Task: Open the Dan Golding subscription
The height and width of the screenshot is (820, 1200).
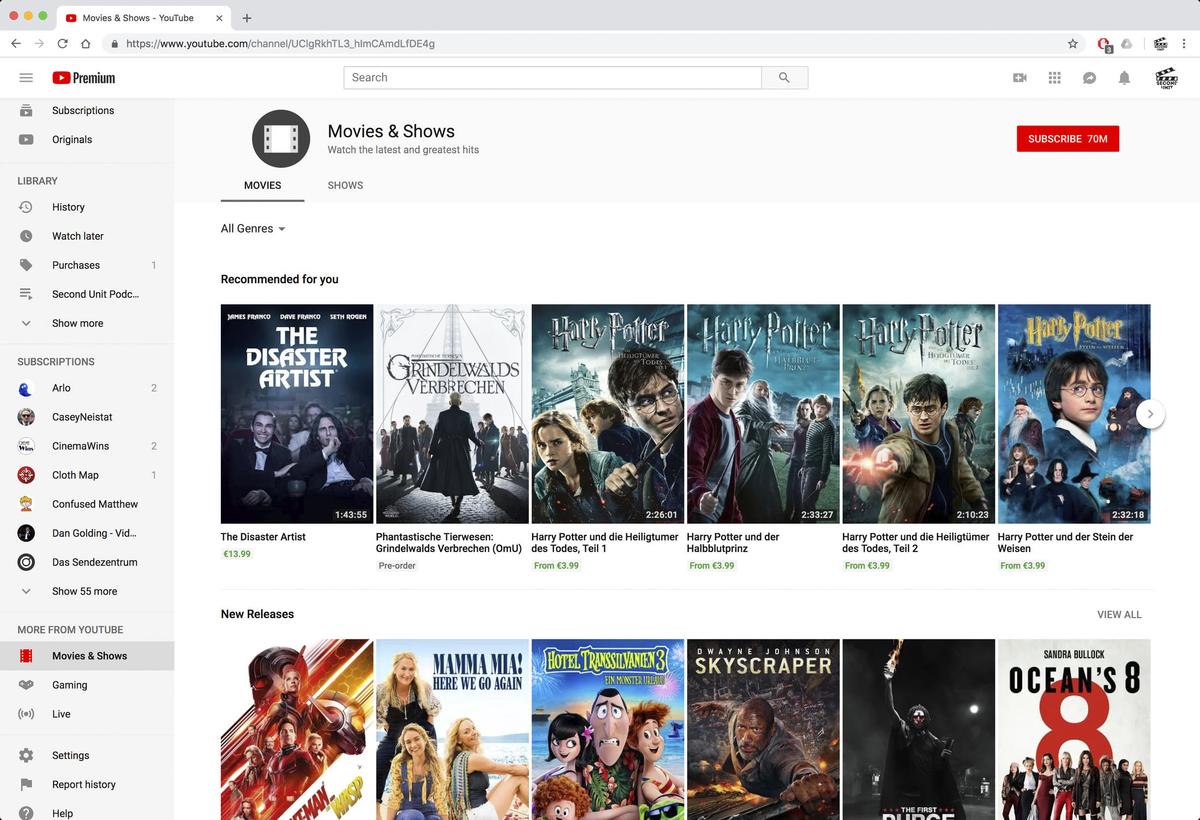Action: click(87, 533)
